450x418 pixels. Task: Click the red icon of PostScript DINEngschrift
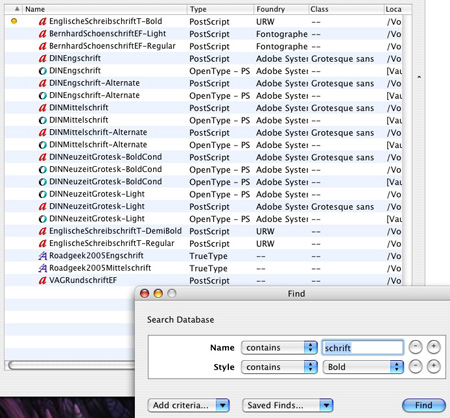(x=42, y=59)
